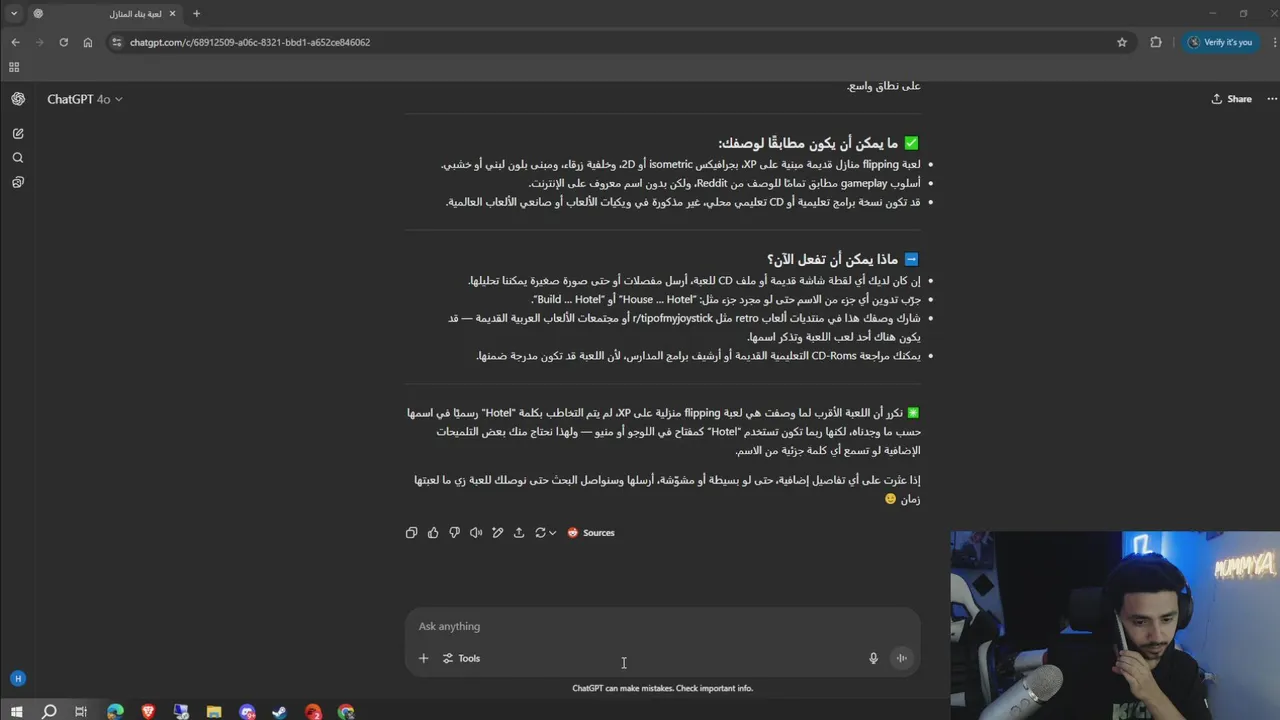The height and width of the screenshot is (720, 1280).
Task: Edit the response in canvas
Action: (497, 533)
